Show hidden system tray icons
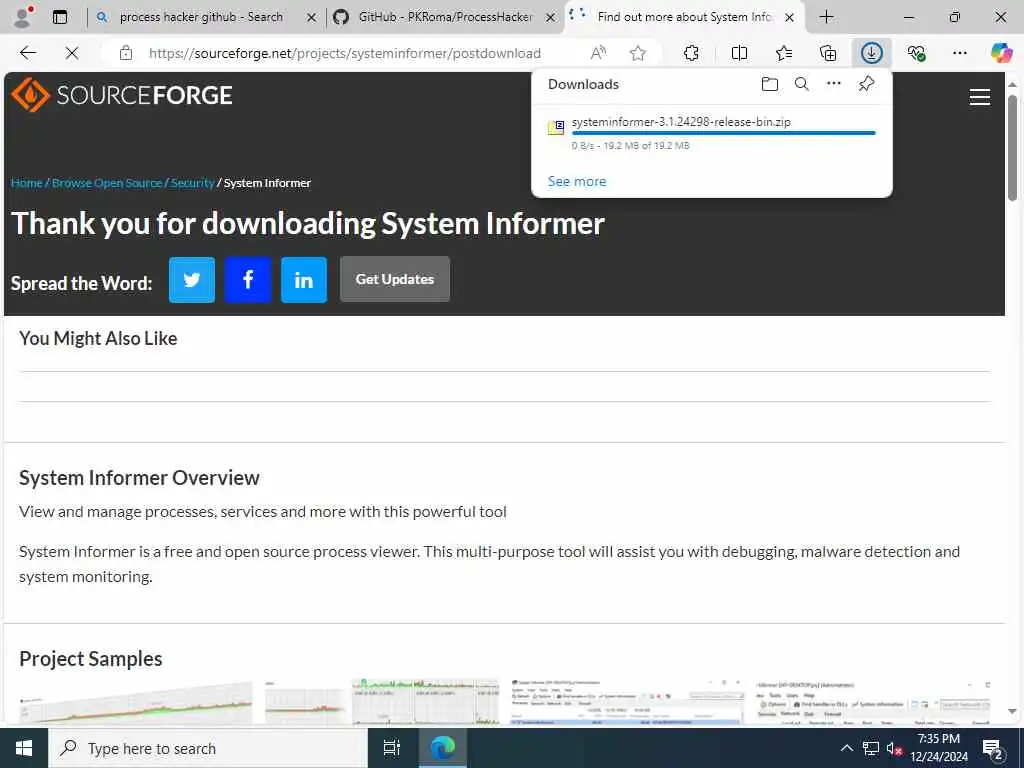 (x=846, y=748)
